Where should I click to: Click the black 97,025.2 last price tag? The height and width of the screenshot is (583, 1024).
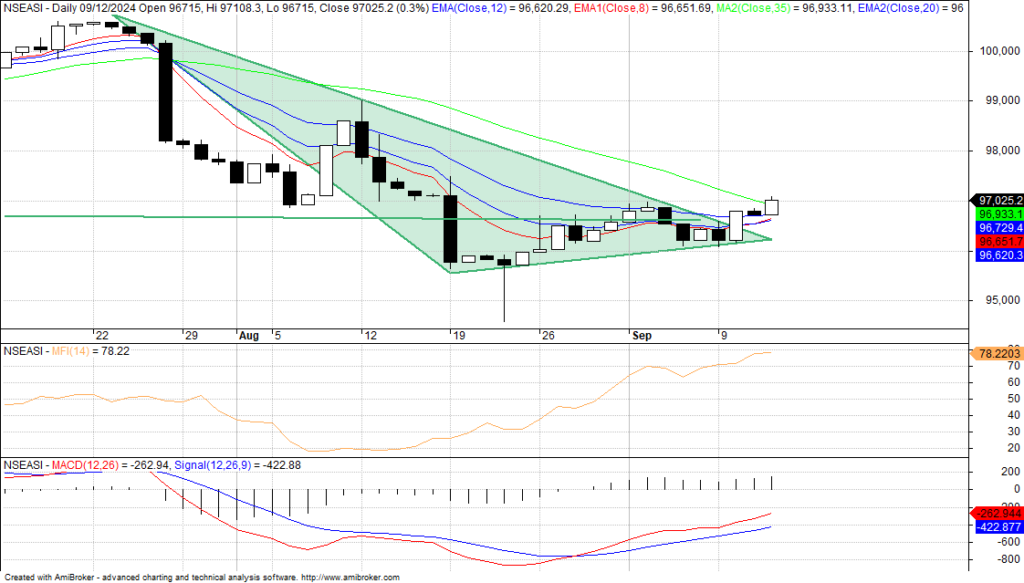[996, 199]
